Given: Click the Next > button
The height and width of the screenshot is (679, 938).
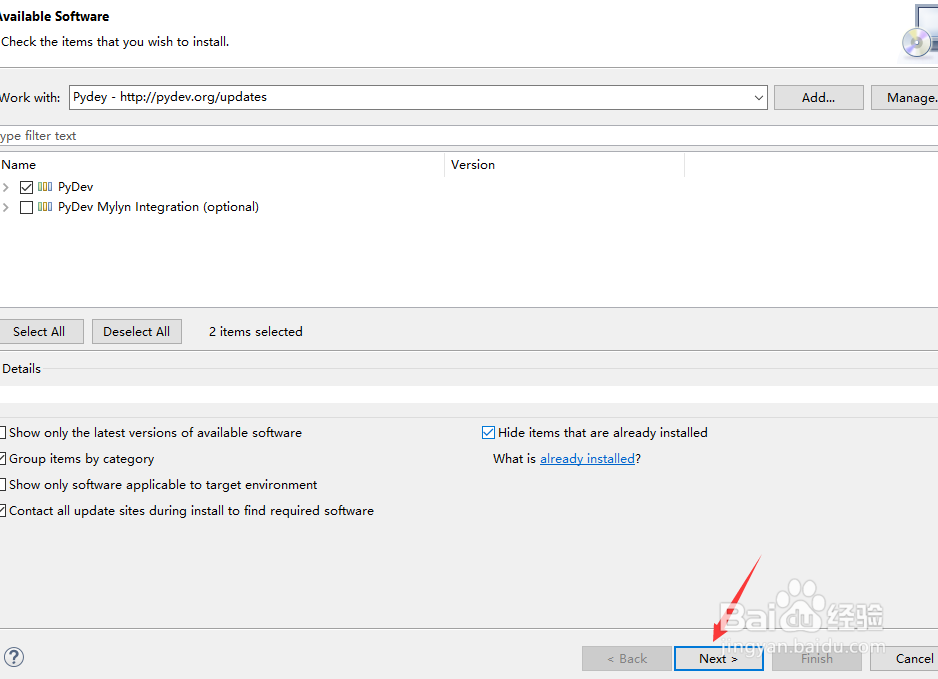Looking at the screenshot, I should (x=718, y=659).
